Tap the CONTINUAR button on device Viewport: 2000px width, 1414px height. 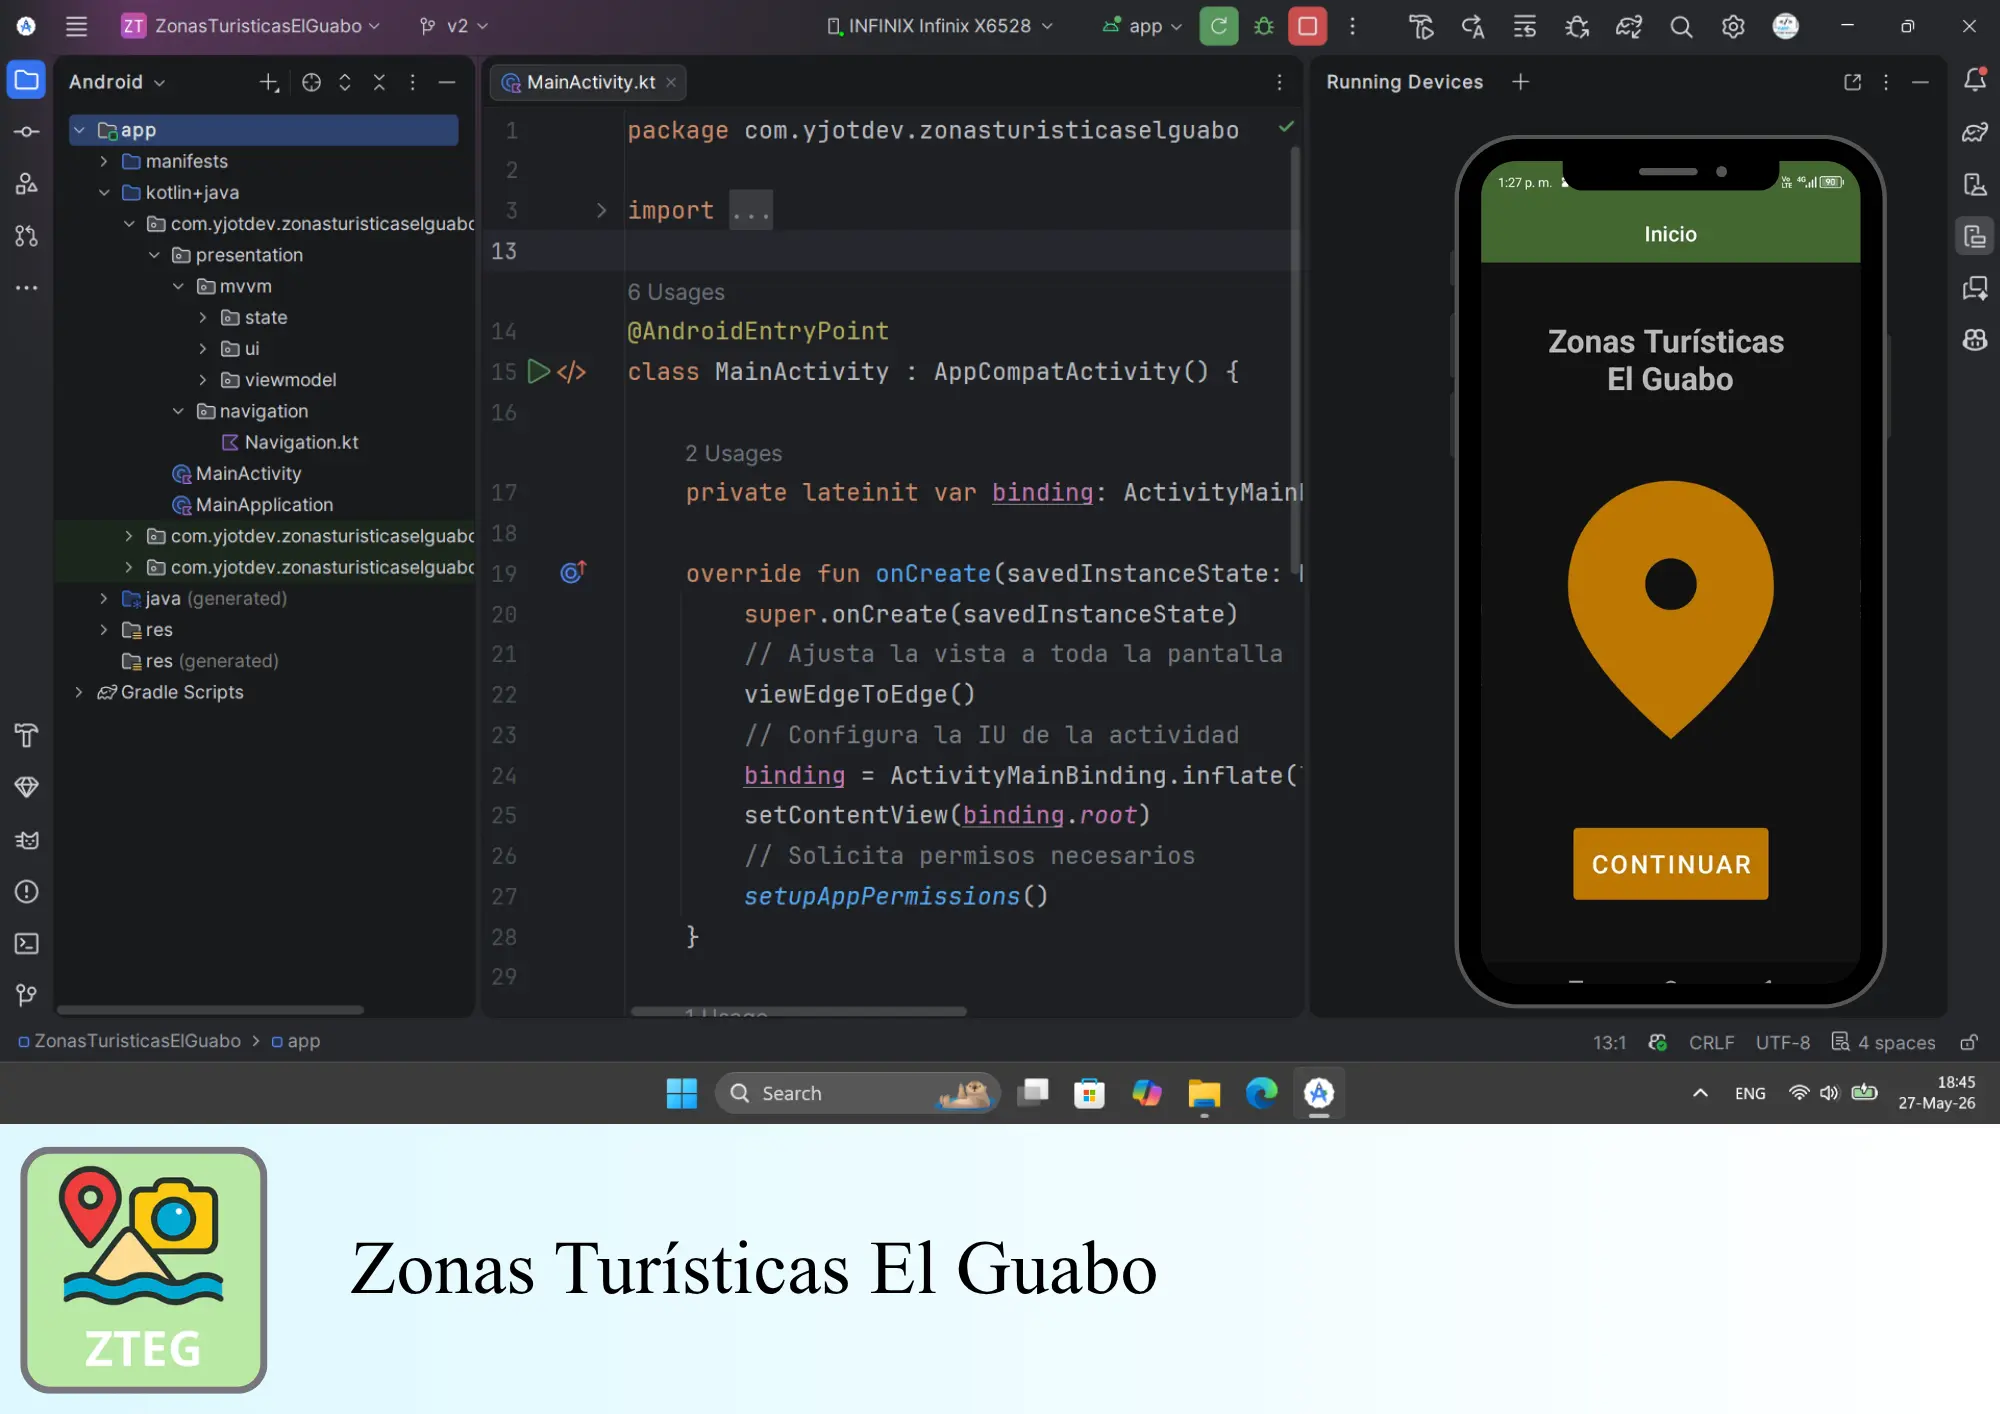tap(1670, 864)
